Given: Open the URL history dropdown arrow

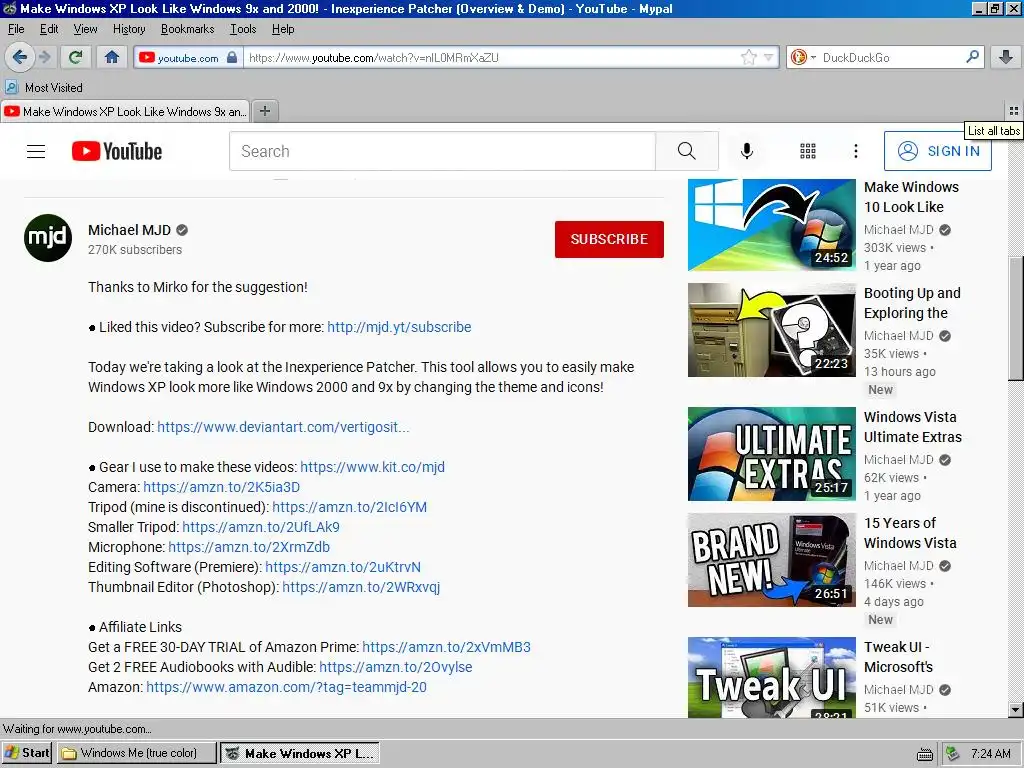Looking at the screenshot, I should click(769, 57).
